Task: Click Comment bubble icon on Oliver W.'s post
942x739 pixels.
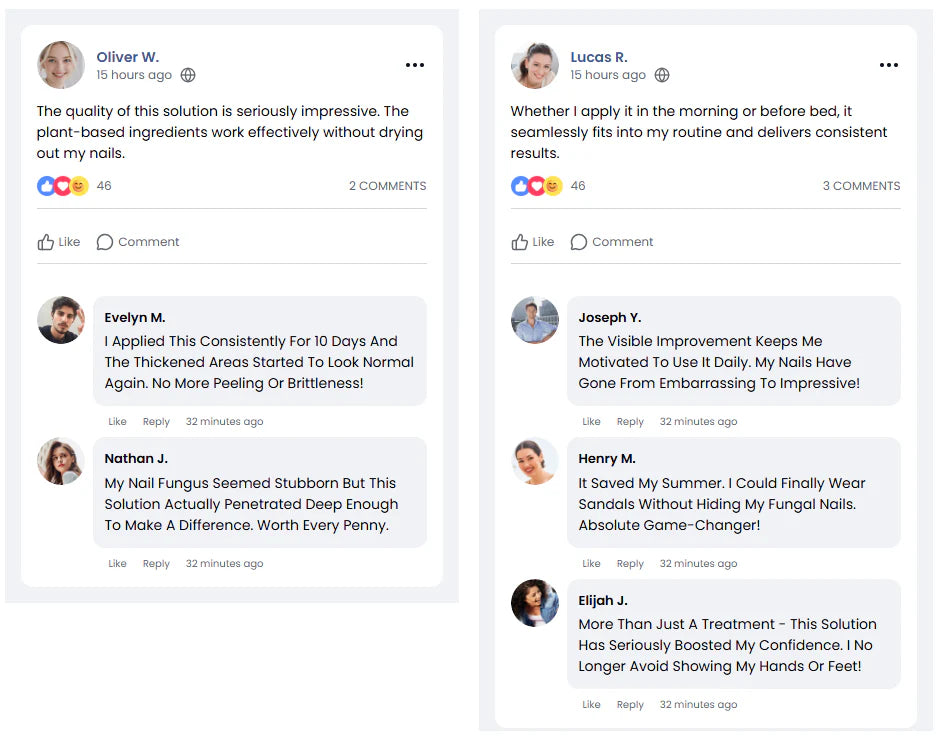Action: point(105,242)
